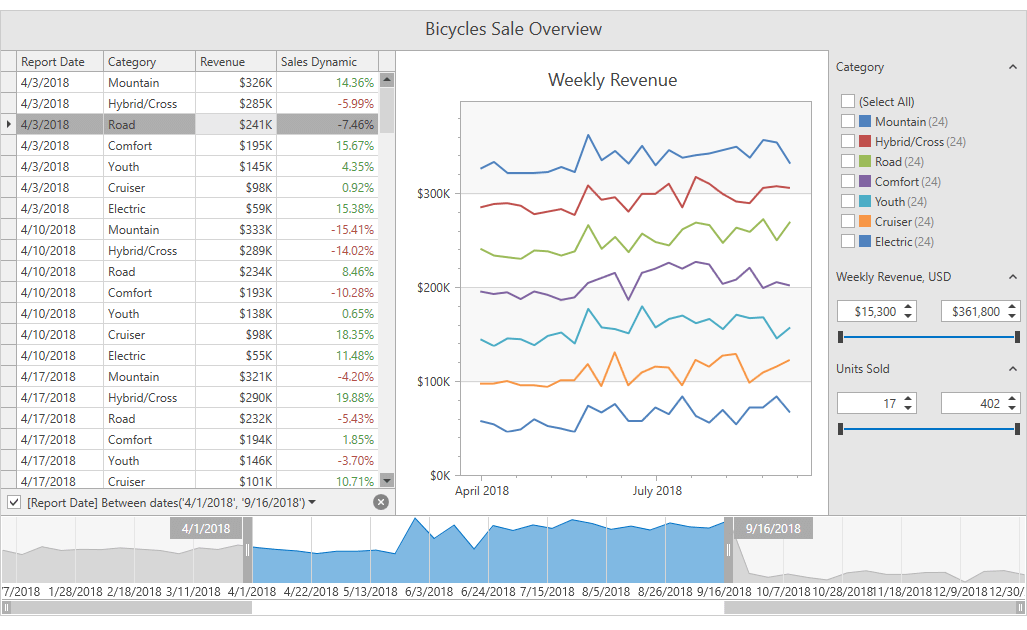Open the Report Date filter dropdown arrow
The image size is (1027, 630).
click(x=312, y=502)
